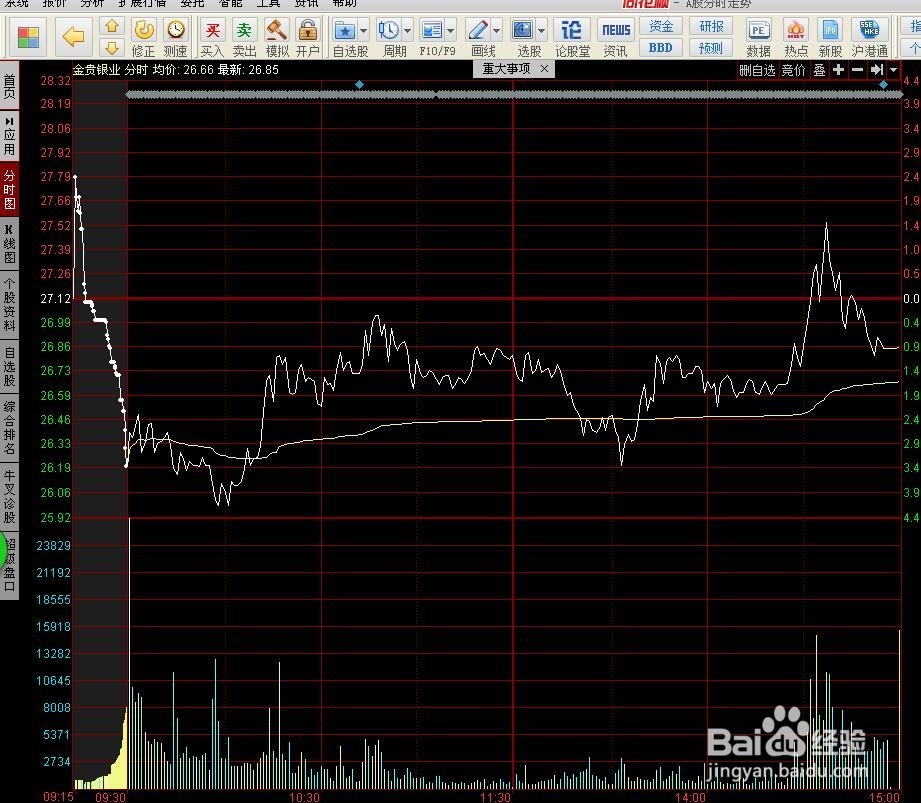Click the 25.92 lowest price label
The height and width of the screenshot is (803, 921).
point(55,518)
